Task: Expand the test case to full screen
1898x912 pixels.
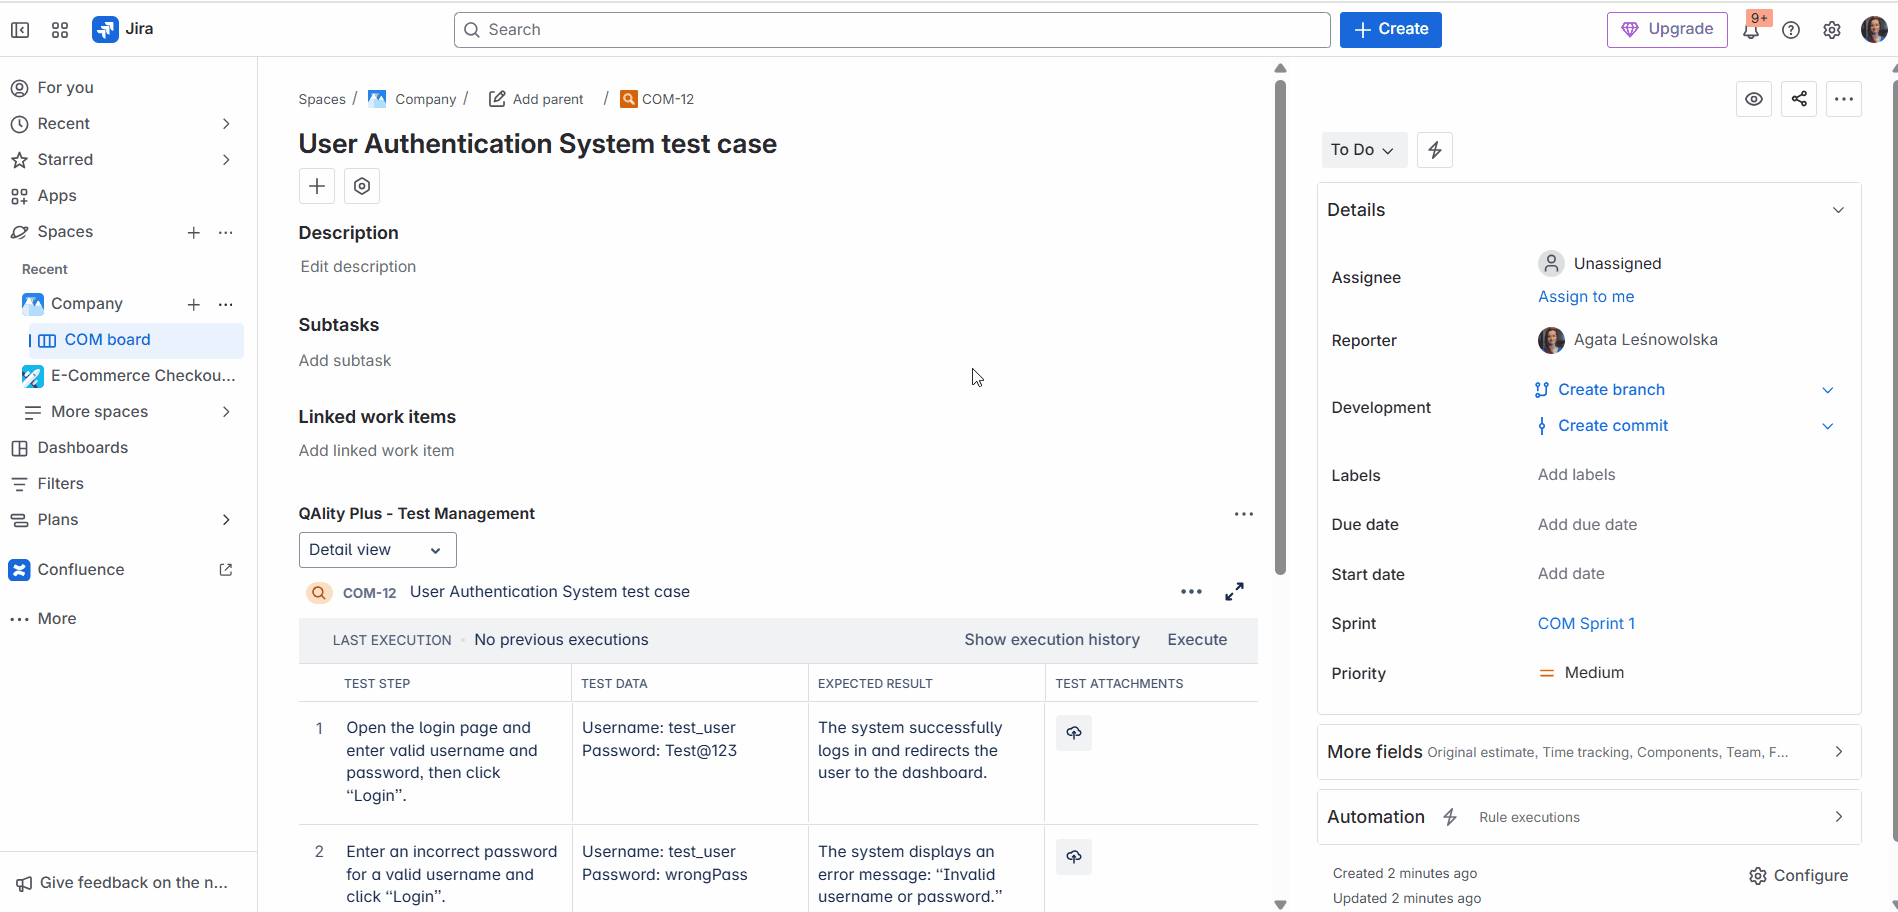Action: (x=1235, y=592)
